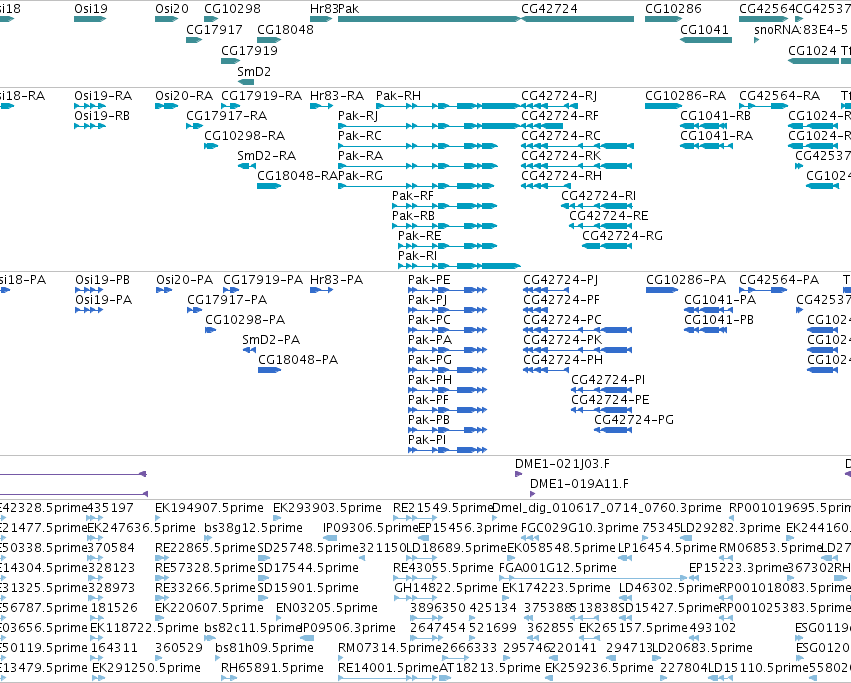Screen dimensions: 851x683
Task: Select the CG42724-RJ transcript label
Action: pyautogui.click(x=559, y=96)
